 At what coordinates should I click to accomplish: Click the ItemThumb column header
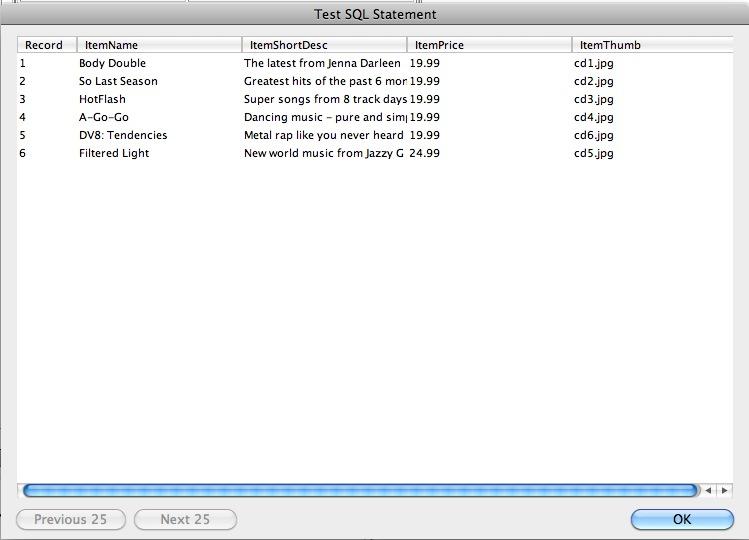(653, 45)
